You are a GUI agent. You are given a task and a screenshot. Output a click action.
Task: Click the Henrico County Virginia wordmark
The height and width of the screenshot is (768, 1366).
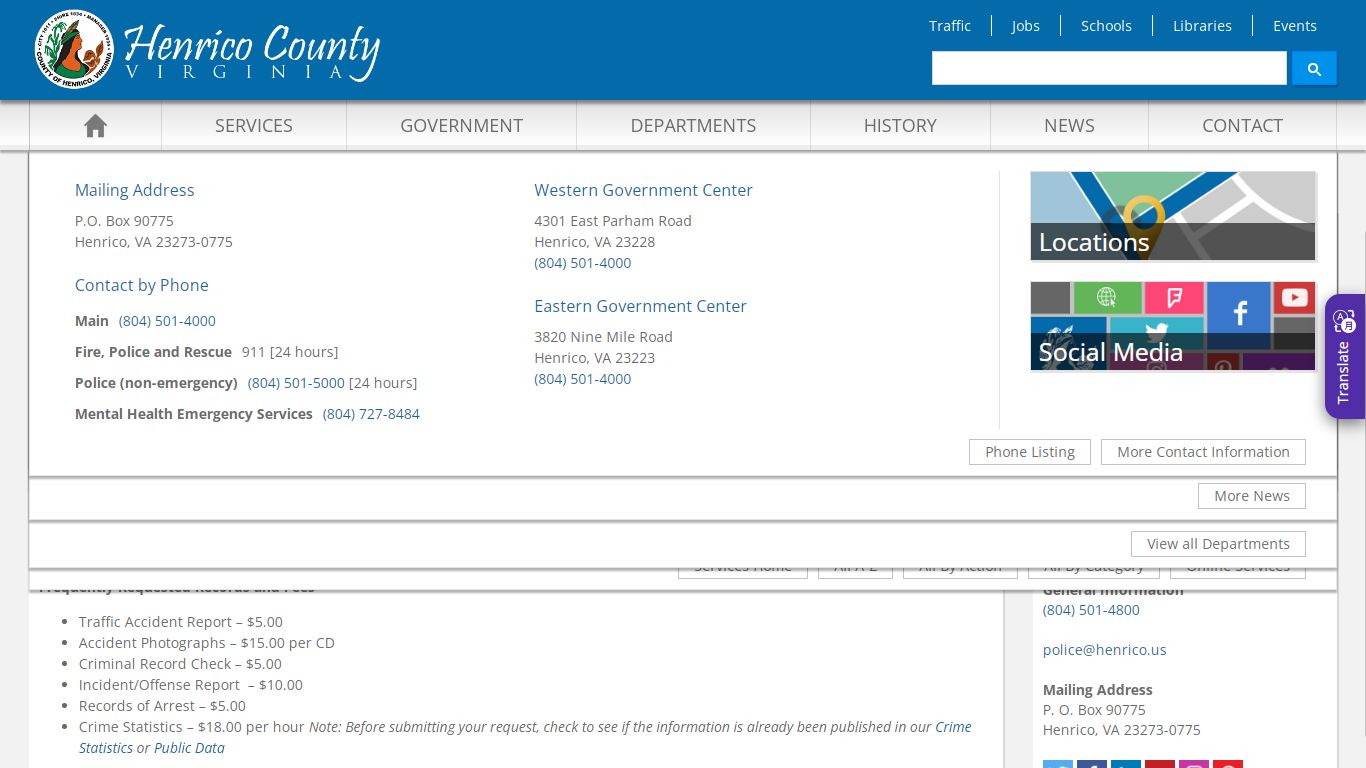pos(252,52)
